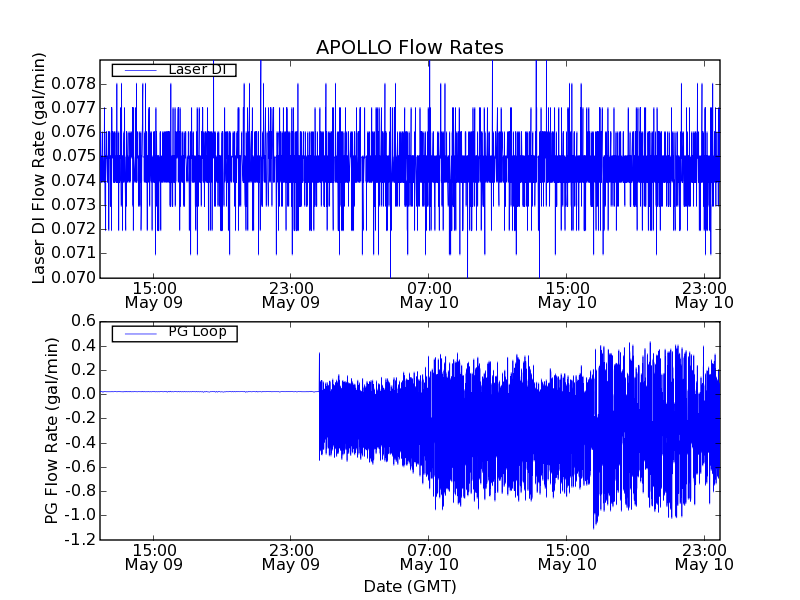Select the "Laser DI" legend label
800x600 pixels.
pos(196,70)
